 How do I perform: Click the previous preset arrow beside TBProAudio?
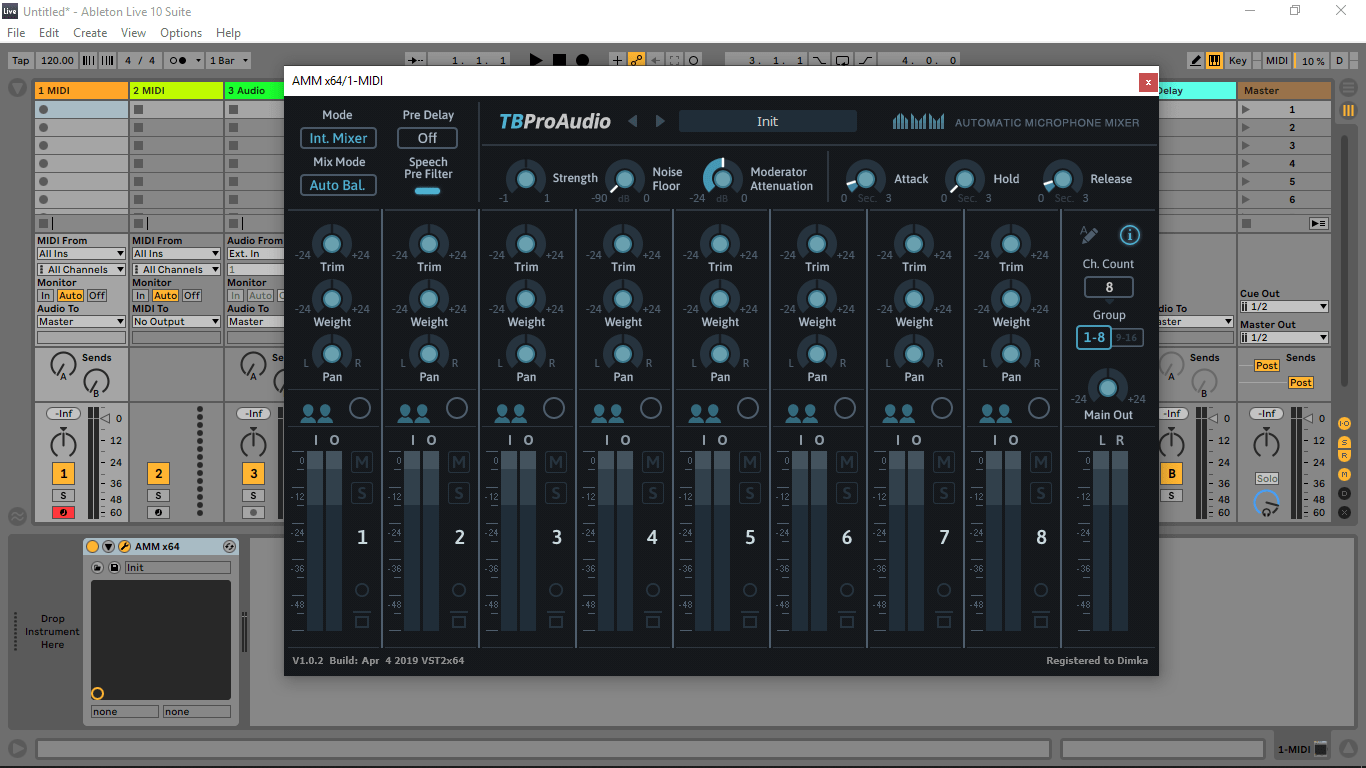pyautogui.click(x=632, y=122)
